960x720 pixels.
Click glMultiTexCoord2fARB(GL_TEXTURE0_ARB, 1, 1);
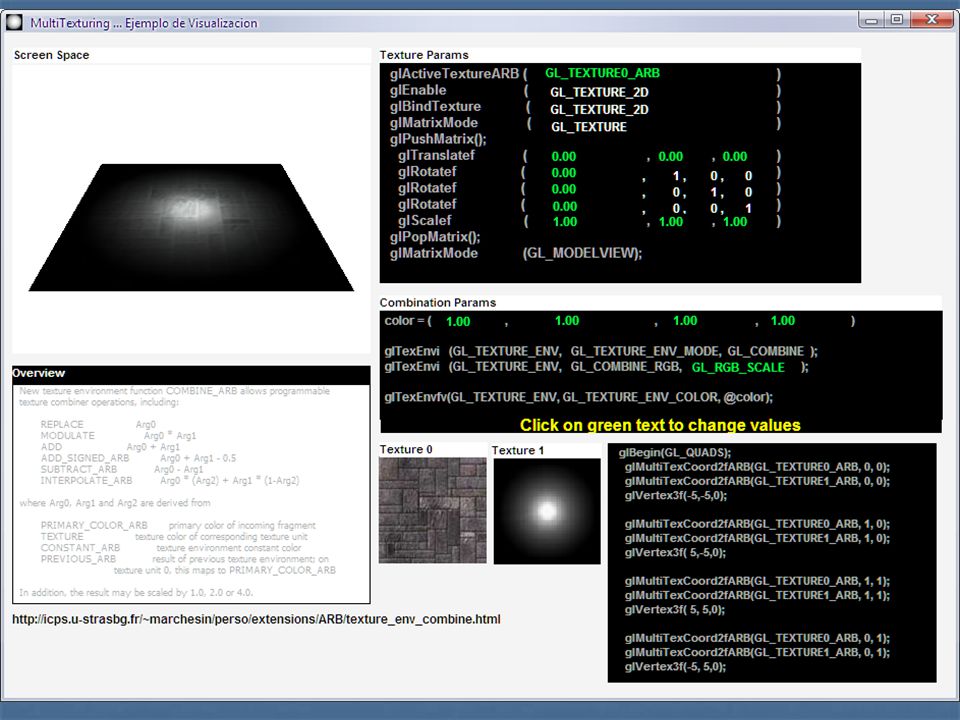(x=757, y=581)
